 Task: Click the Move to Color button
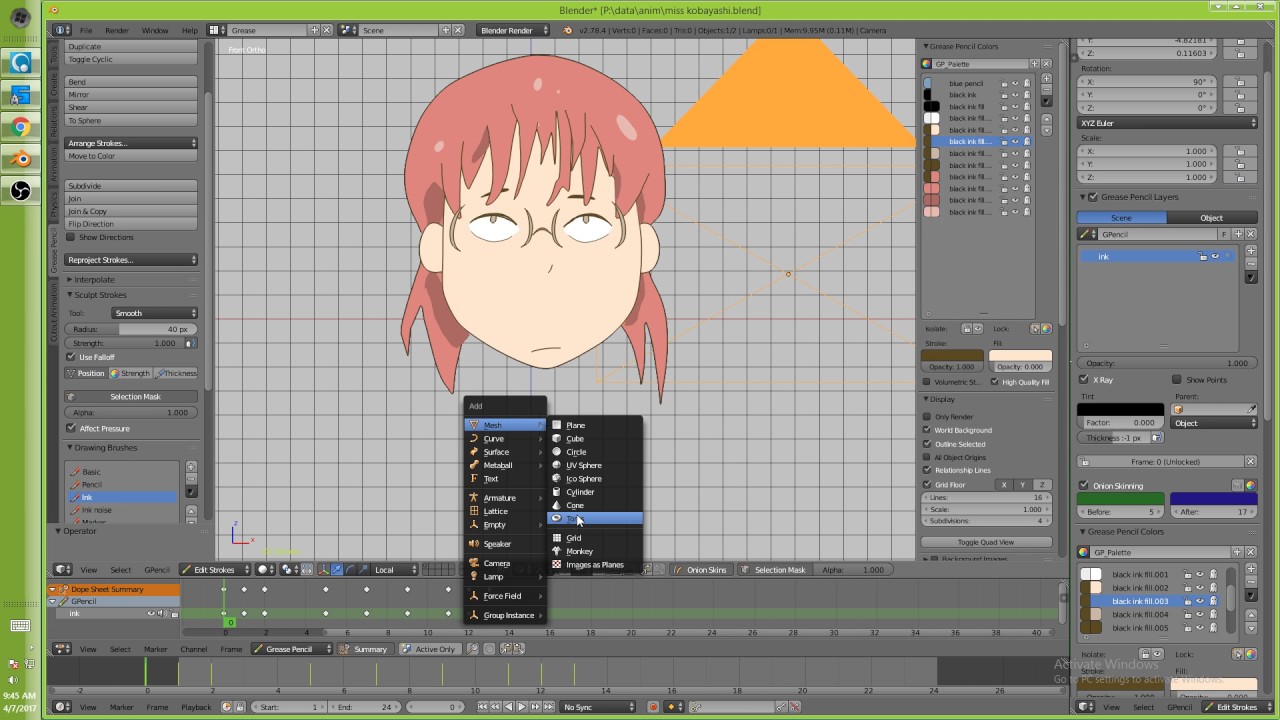pos(131,156)
